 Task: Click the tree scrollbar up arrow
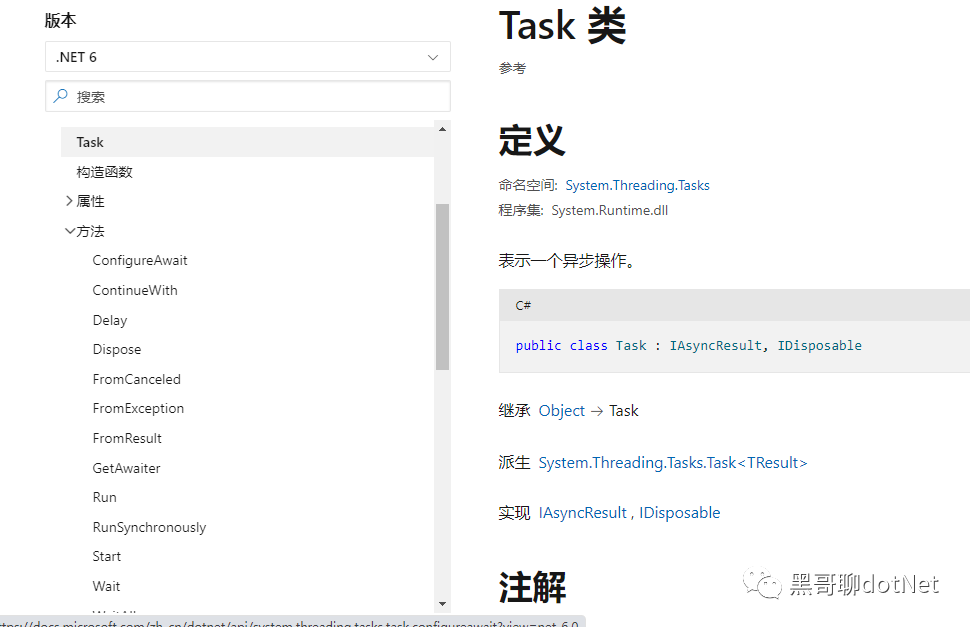[x=442, y=129]
